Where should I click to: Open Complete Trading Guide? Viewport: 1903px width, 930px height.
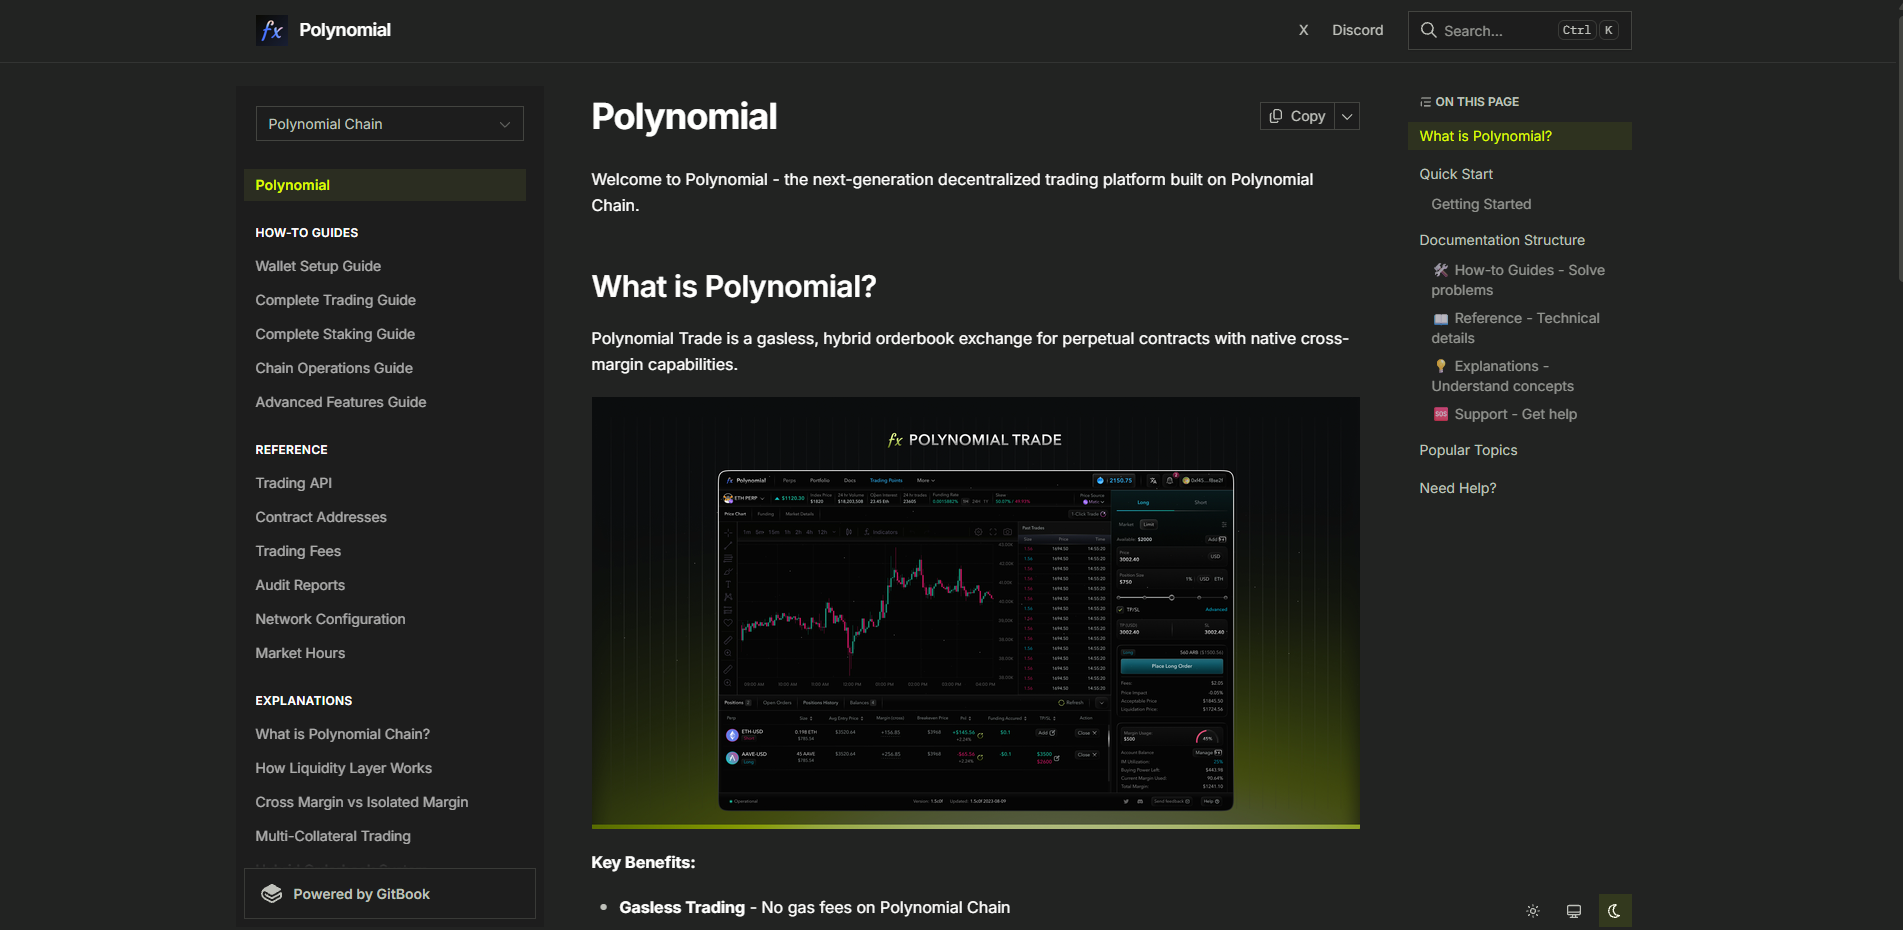(335, 300)
